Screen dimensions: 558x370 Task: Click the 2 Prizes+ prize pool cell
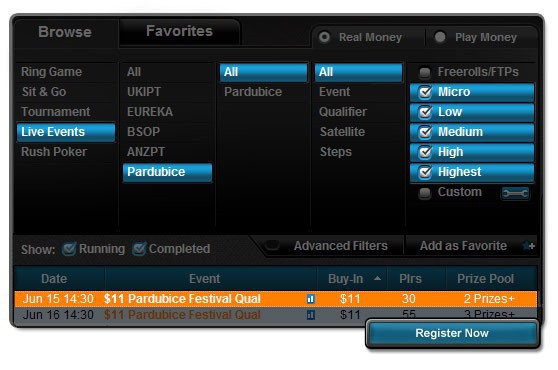tap(489, 299)
